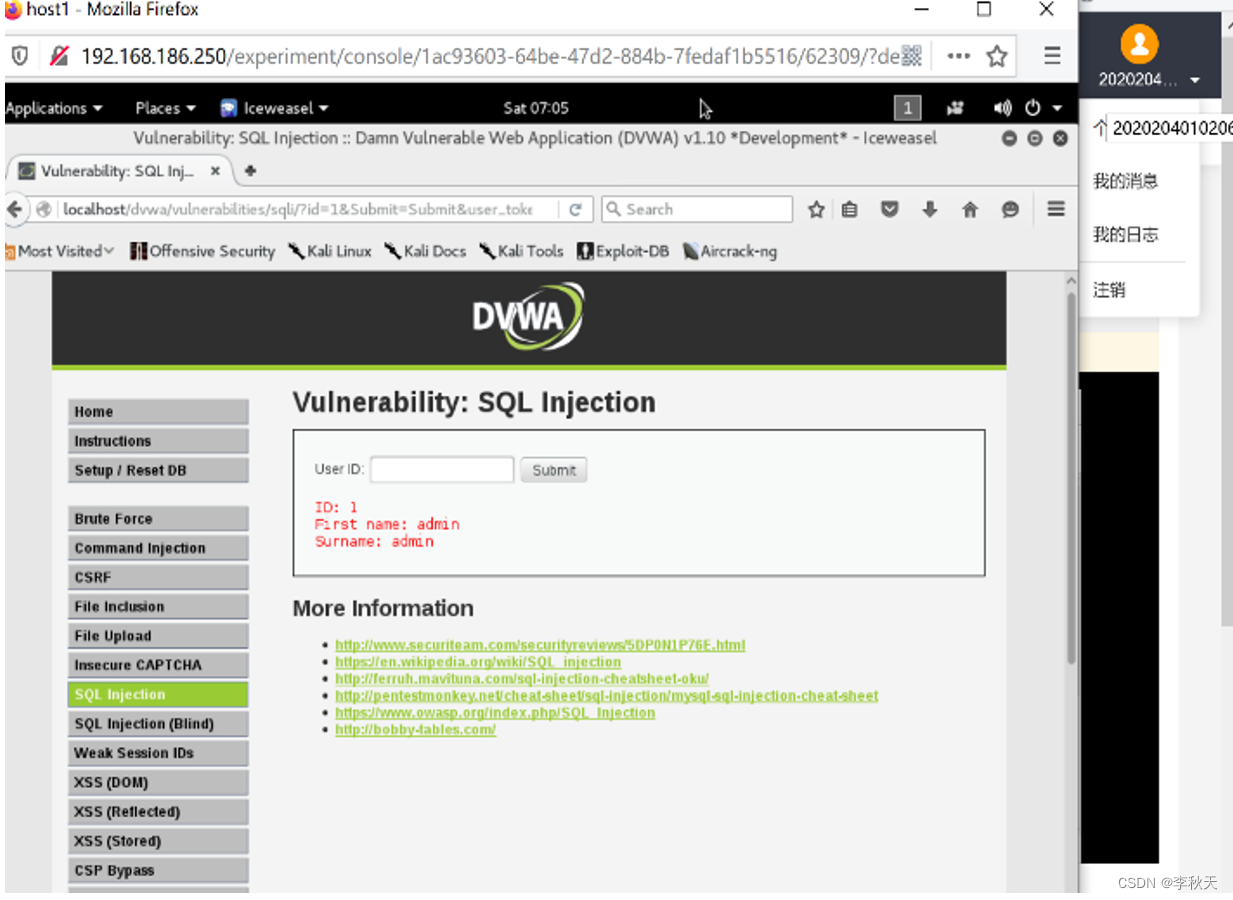Click the chat smiley icon in Iceweasel
Image resolution: width=1233 pixels, height=900 pixels.
pyautogui.click(x=1010, y=209)
